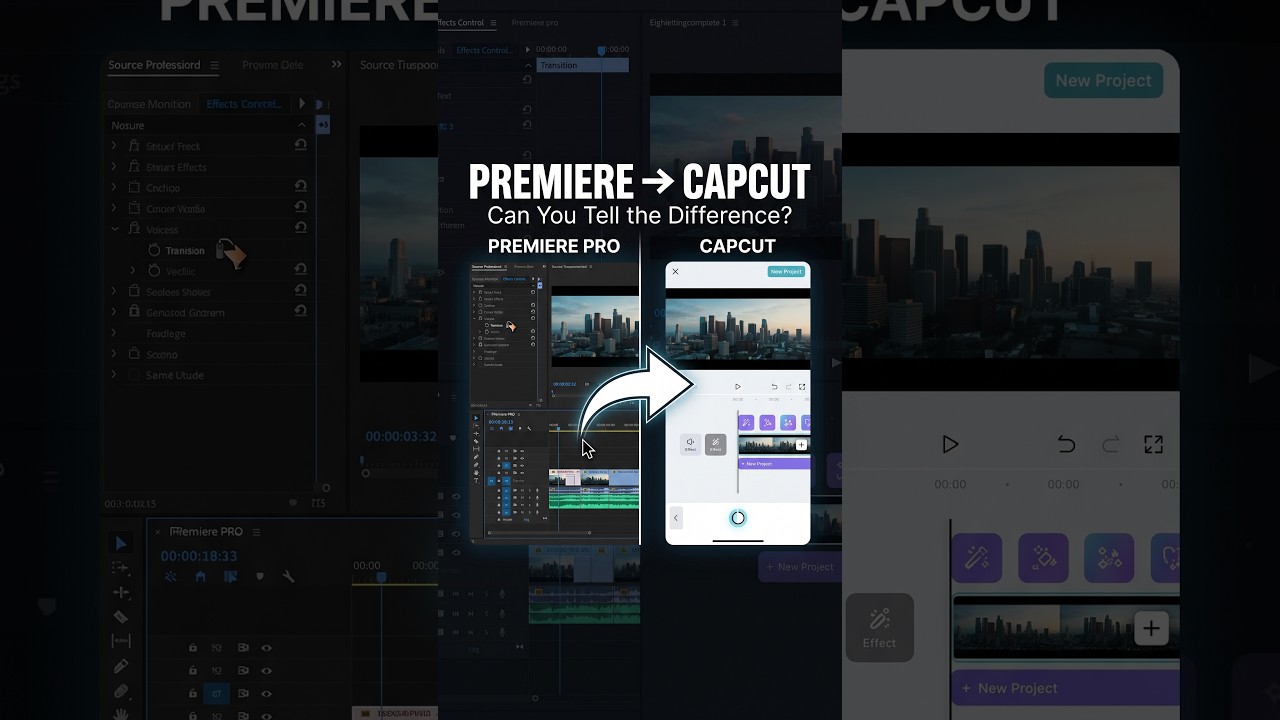Click the reset icon on the Voicess row
The height and width of the screenshot is (720, 1280).
[x=301, y=228]
